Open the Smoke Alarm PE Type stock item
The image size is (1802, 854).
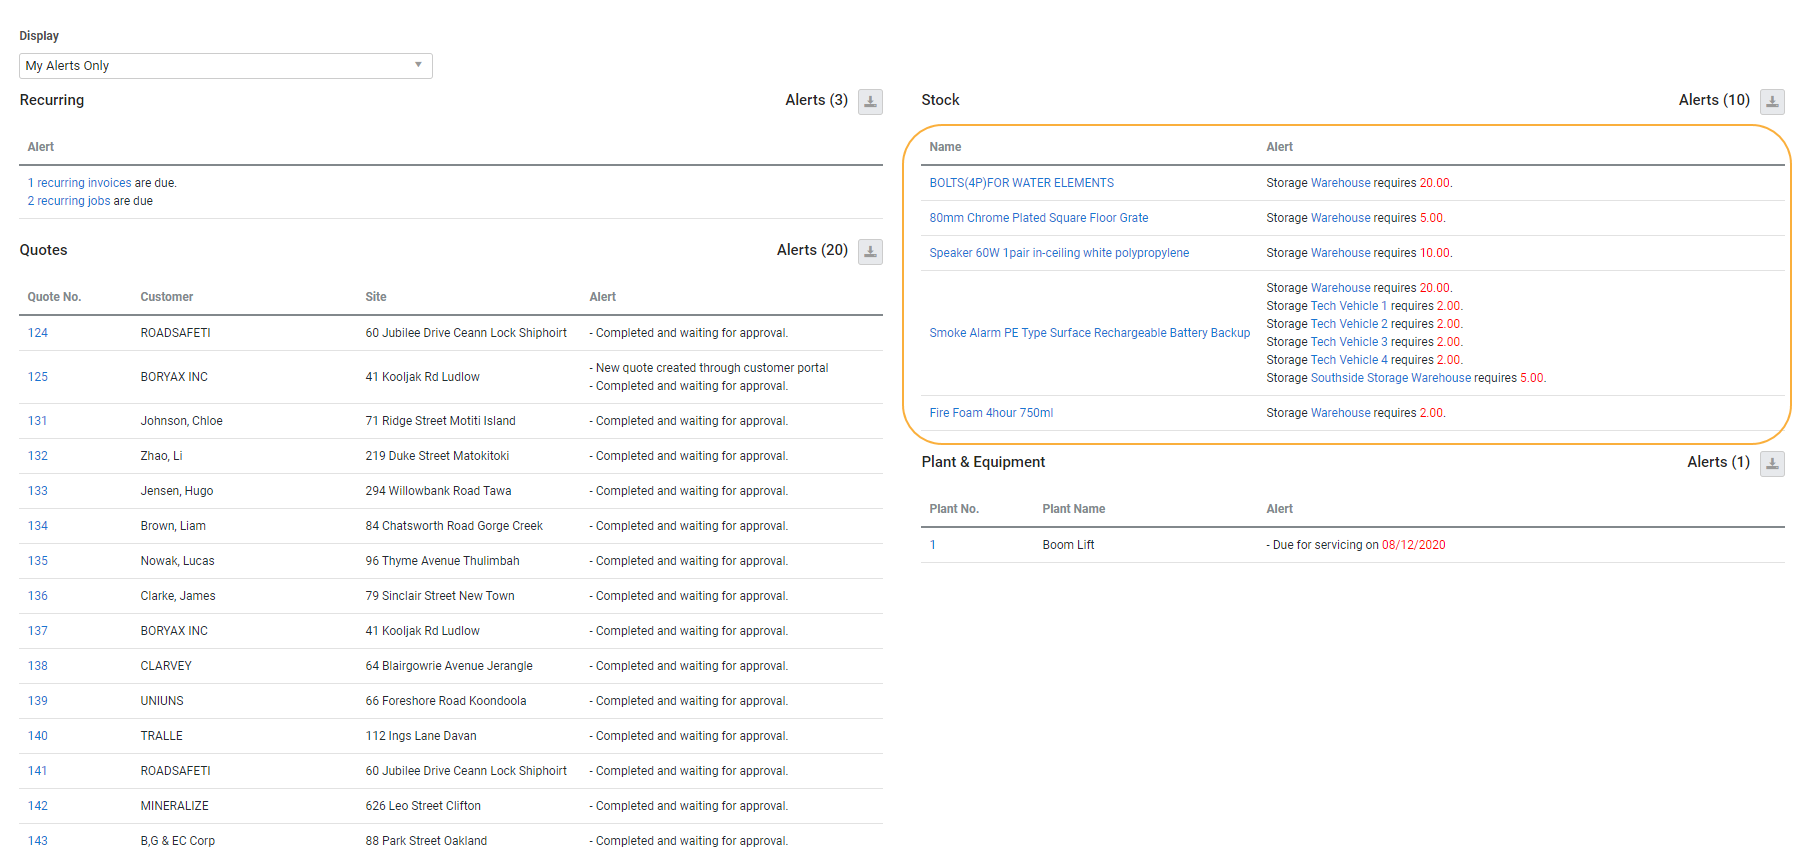pos(1089,333)
